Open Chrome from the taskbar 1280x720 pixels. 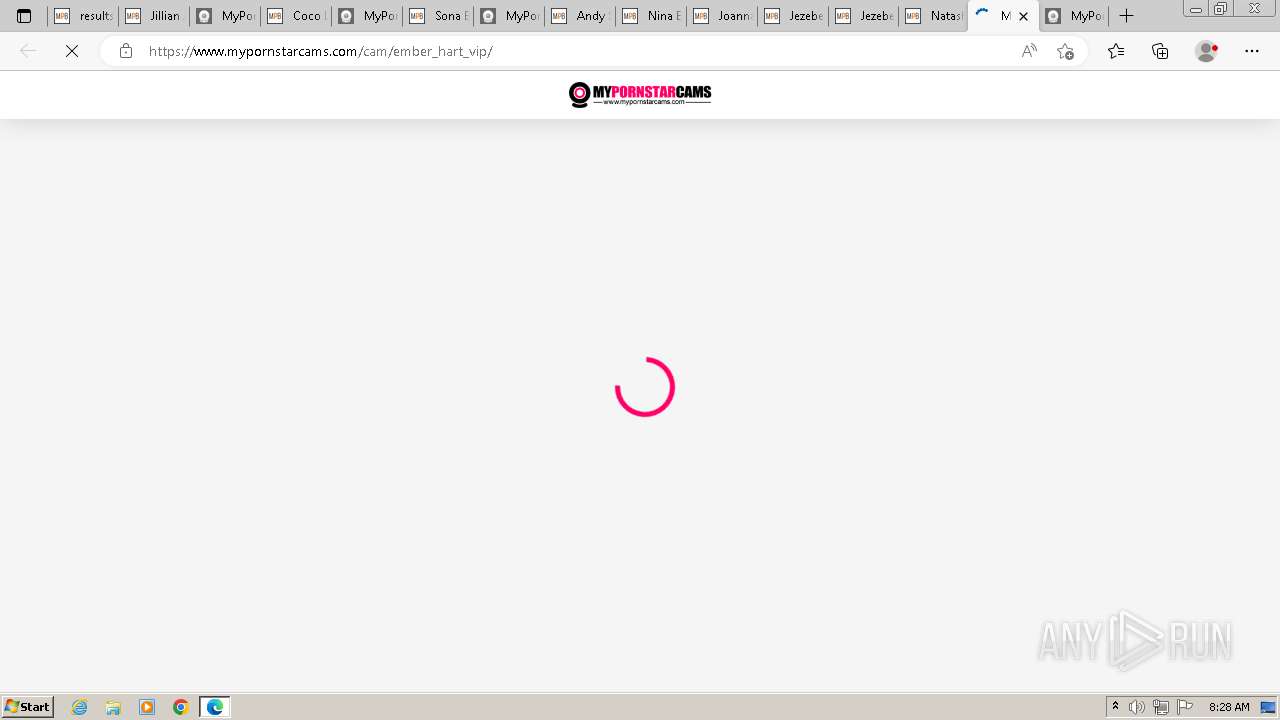click(181, 707)
